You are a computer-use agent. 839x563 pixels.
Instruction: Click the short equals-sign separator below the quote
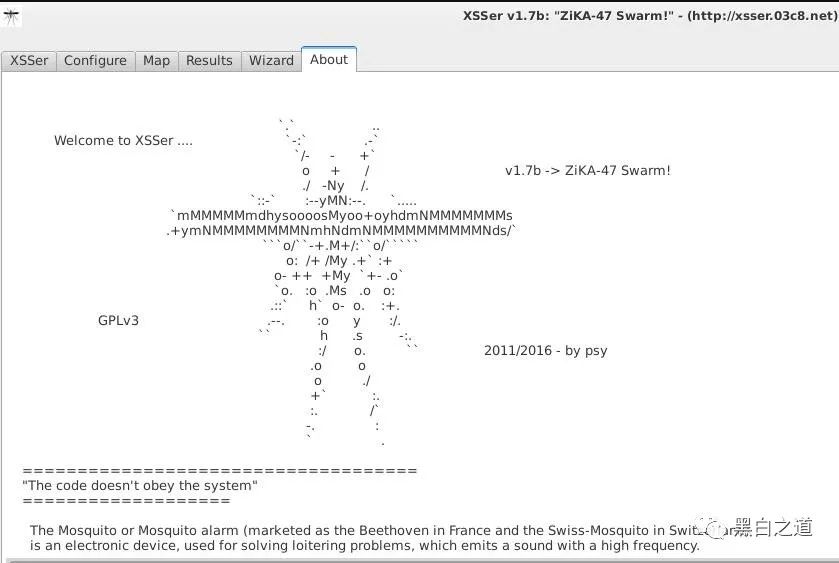[x=126, y=501]
